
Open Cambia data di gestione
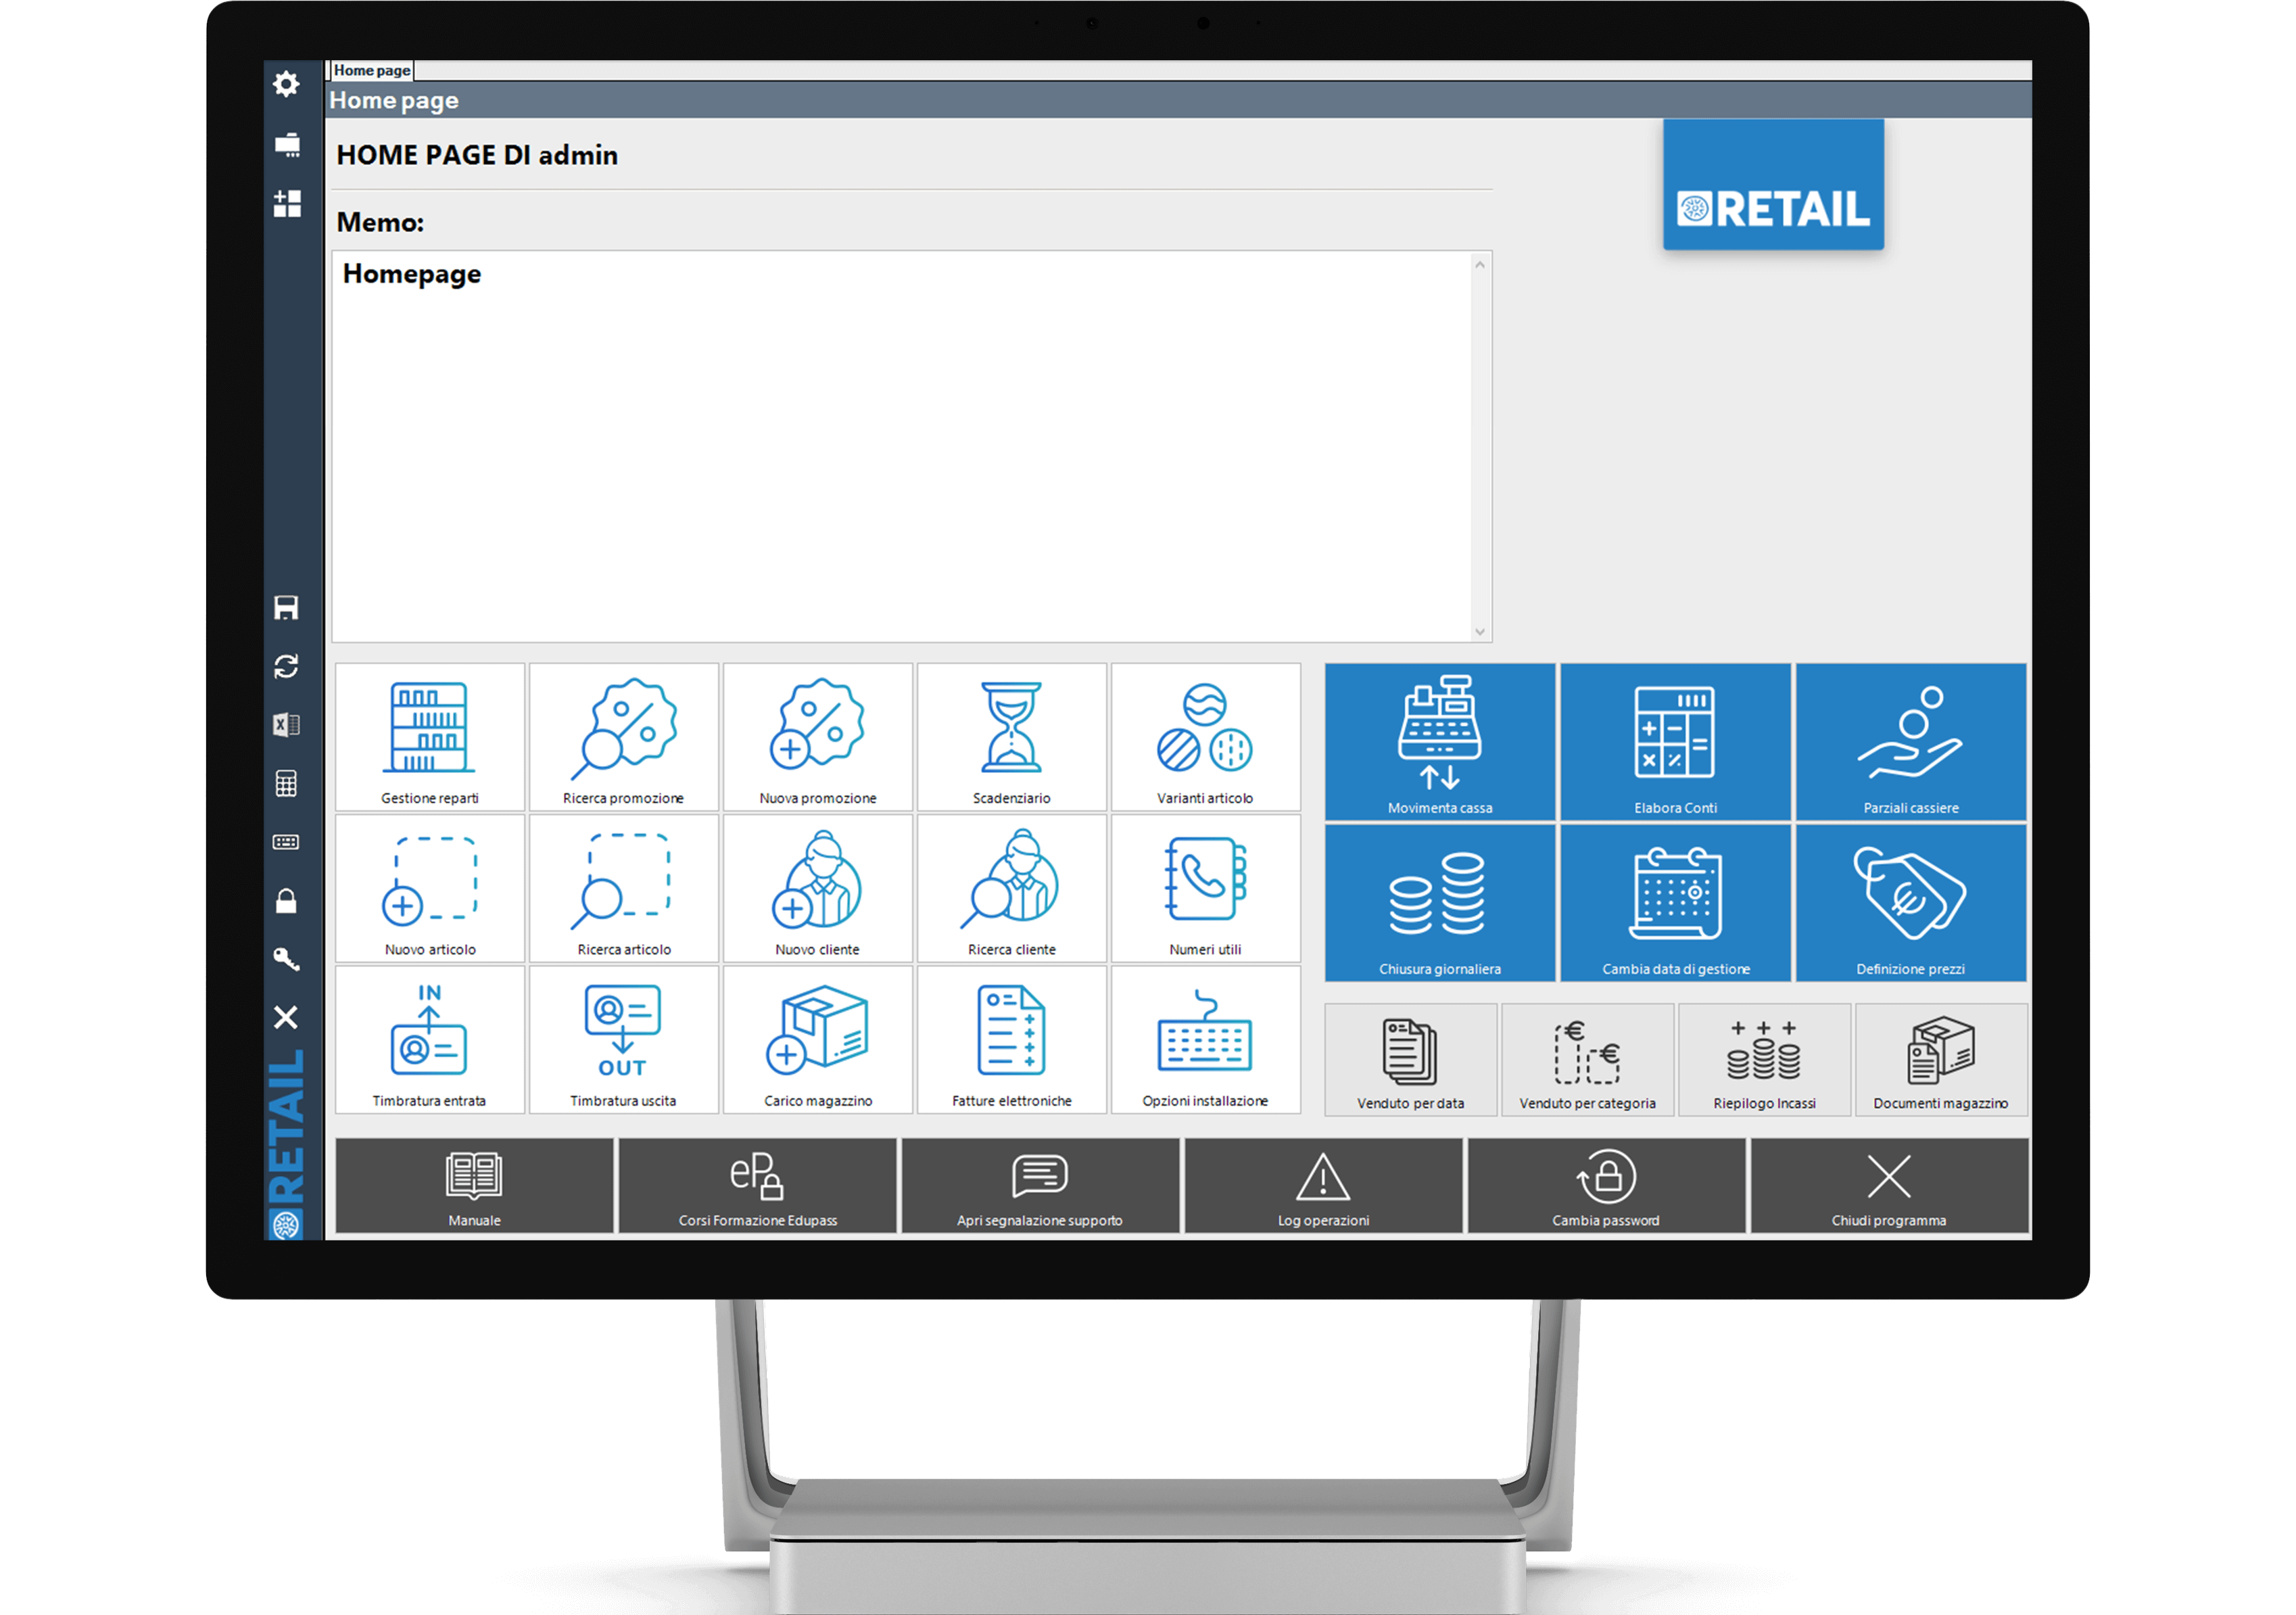(1675, 903)
